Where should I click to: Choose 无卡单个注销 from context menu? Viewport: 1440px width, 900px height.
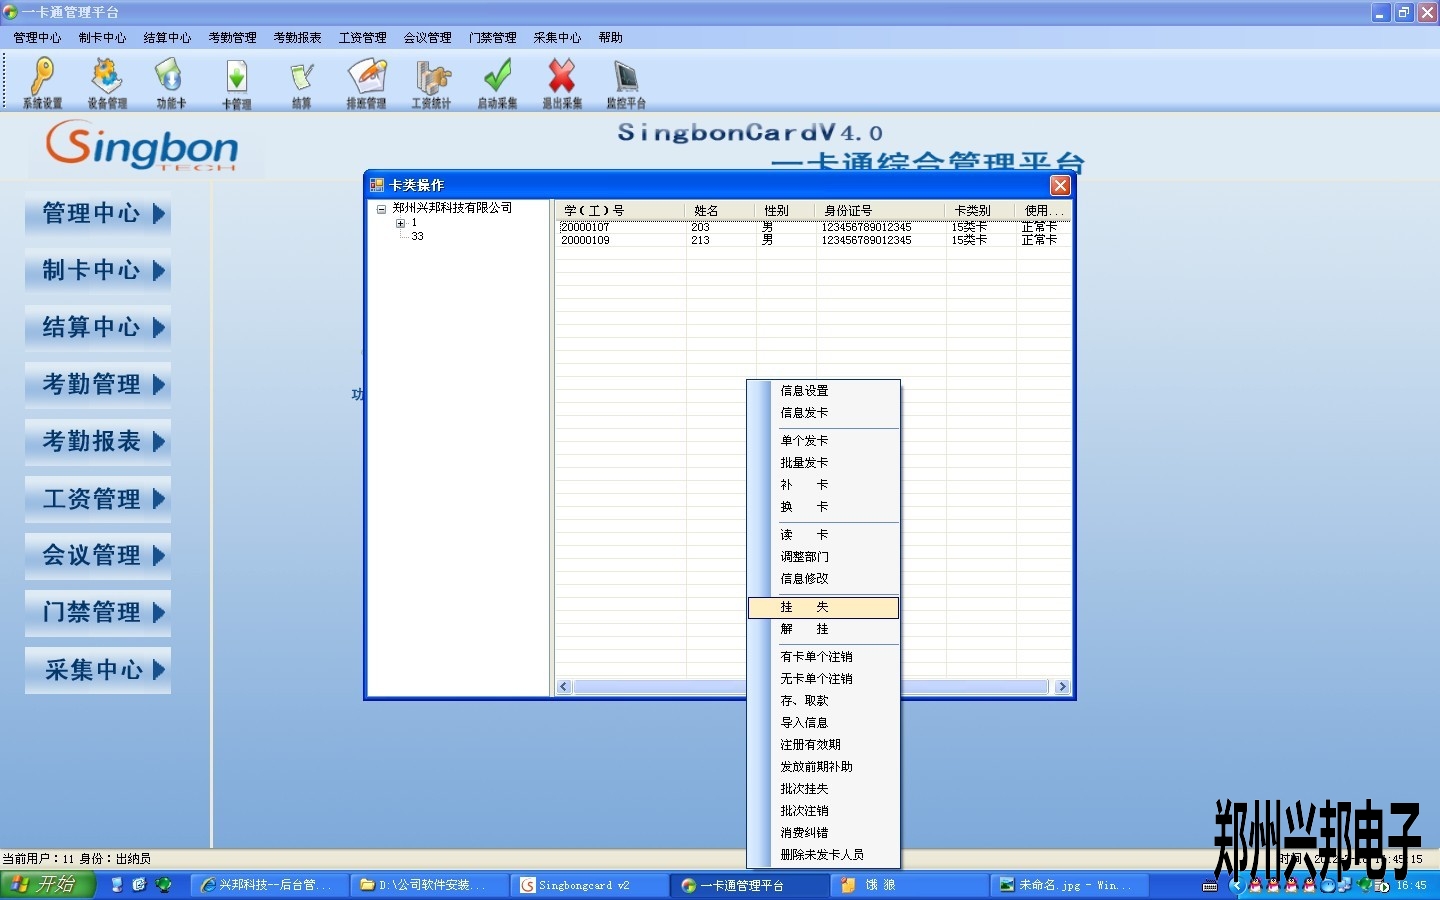(x=823, y=679)
